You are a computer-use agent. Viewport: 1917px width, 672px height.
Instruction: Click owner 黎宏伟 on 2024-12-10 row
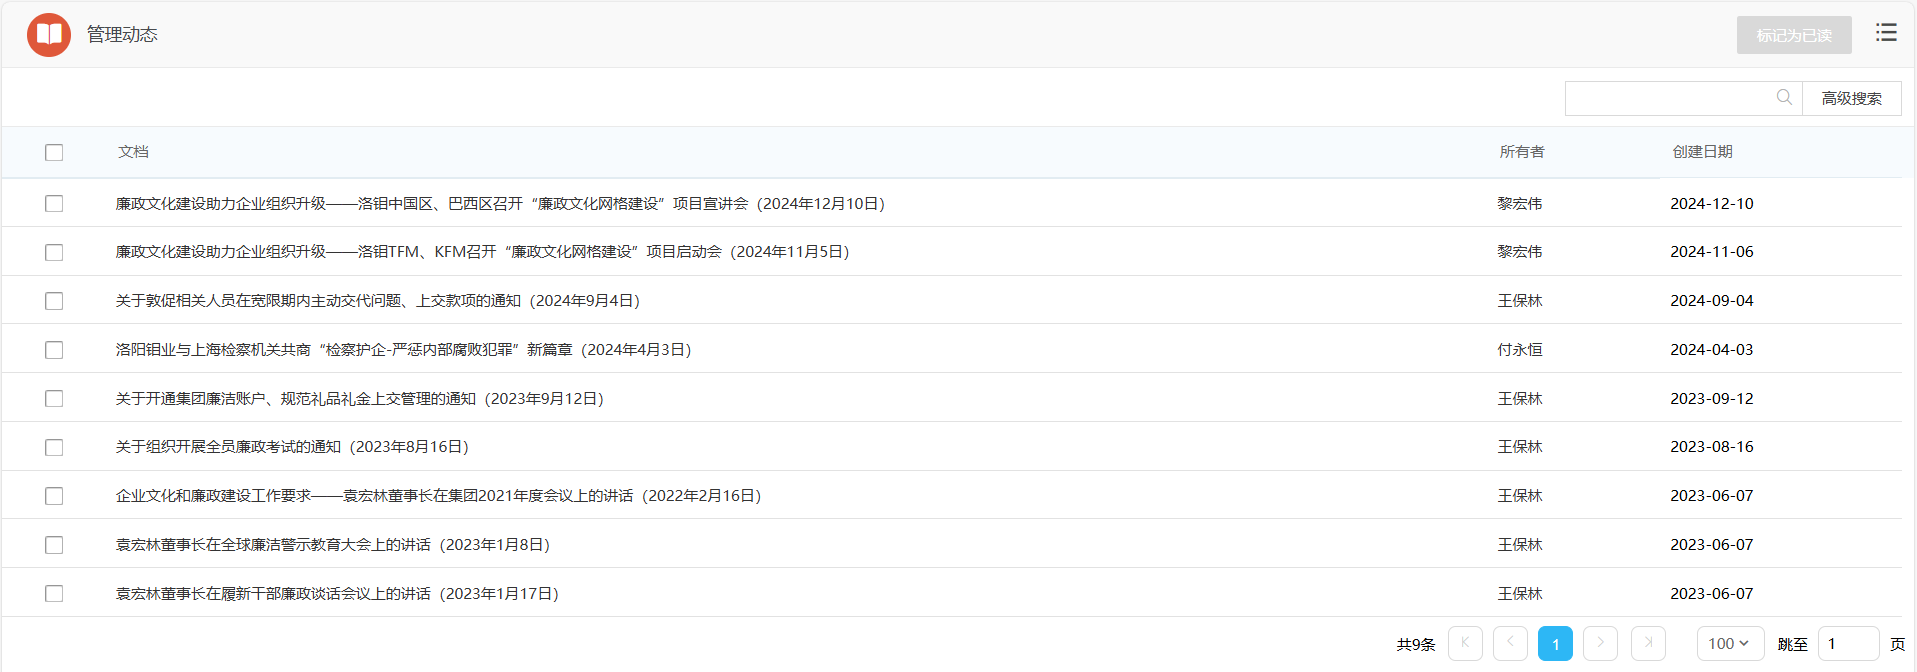click(1520, 203)
